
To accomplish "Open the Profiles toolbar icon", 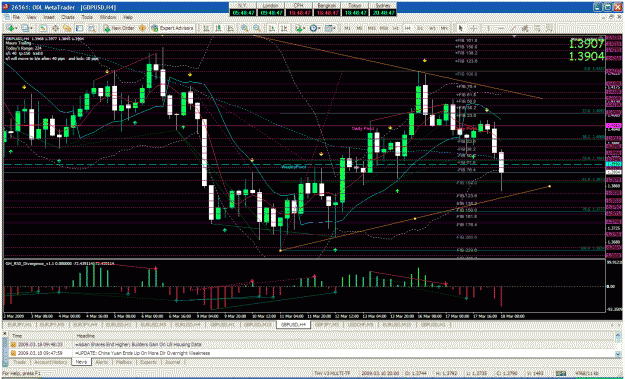I will pyautogui.click(x=25, y=28).
